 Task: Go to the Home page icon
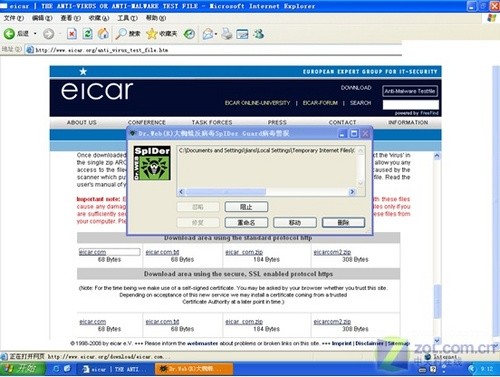tap(103, 34)
